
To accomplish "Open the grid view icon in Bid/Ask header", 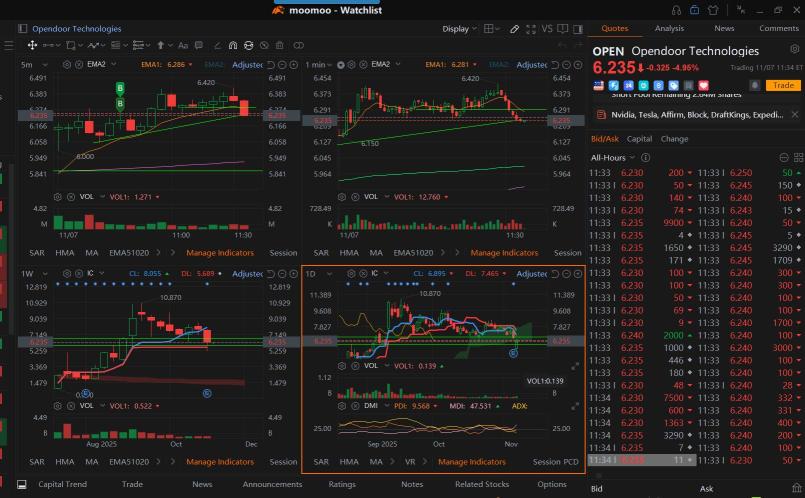I will coord(798,158).
